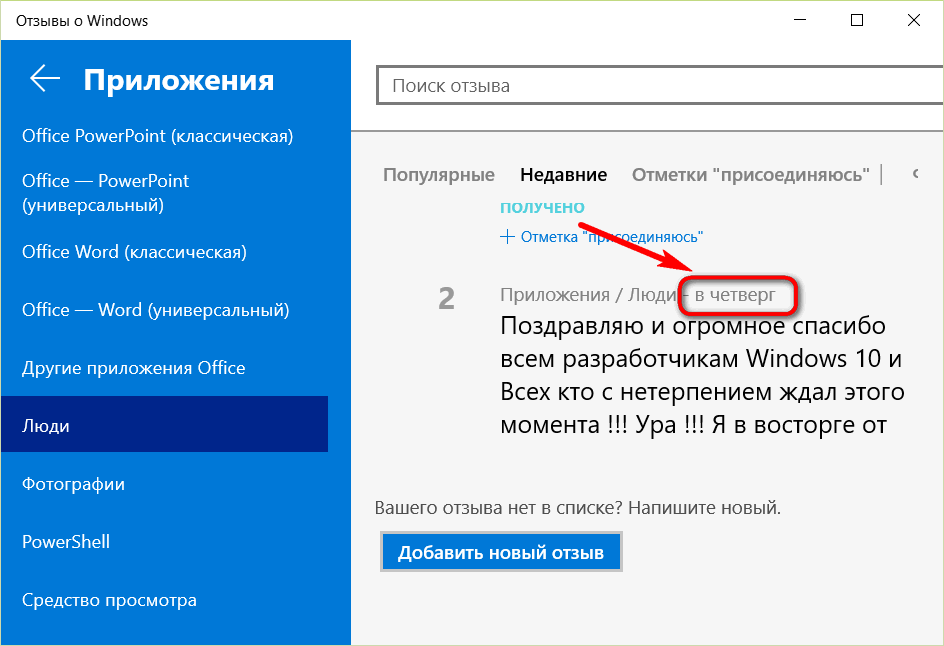Select the highlighted Люди category

(x=164, y=424)
